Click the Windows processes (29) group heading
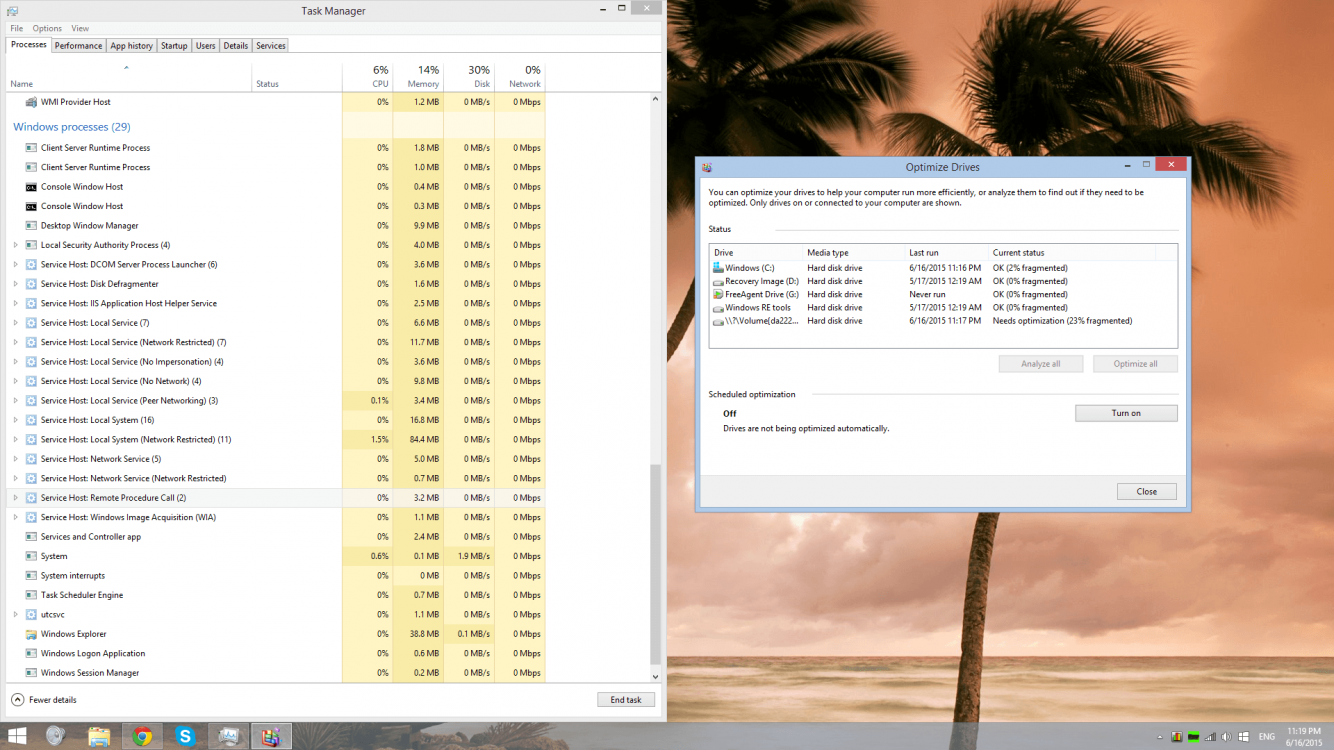 click(72, 127)
